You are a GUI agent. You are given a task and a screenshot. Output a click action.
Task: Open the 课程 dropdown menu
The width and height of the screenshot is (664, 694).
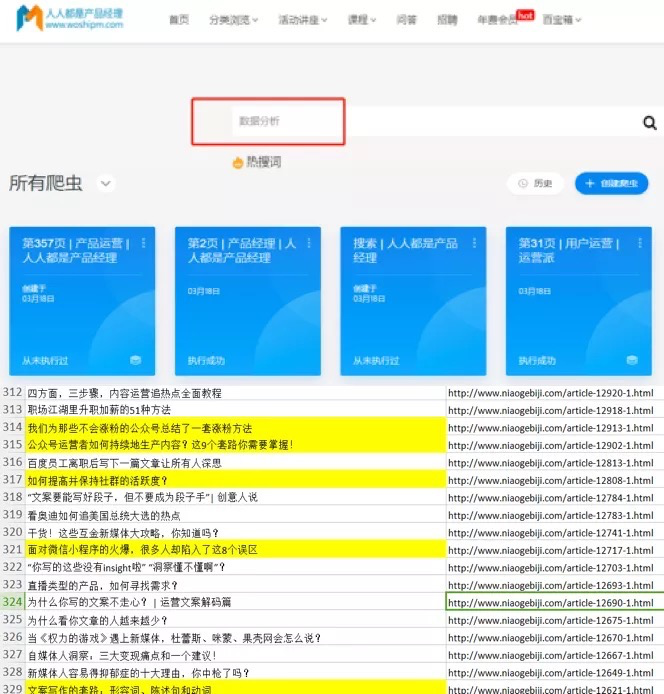coord(362,20)
